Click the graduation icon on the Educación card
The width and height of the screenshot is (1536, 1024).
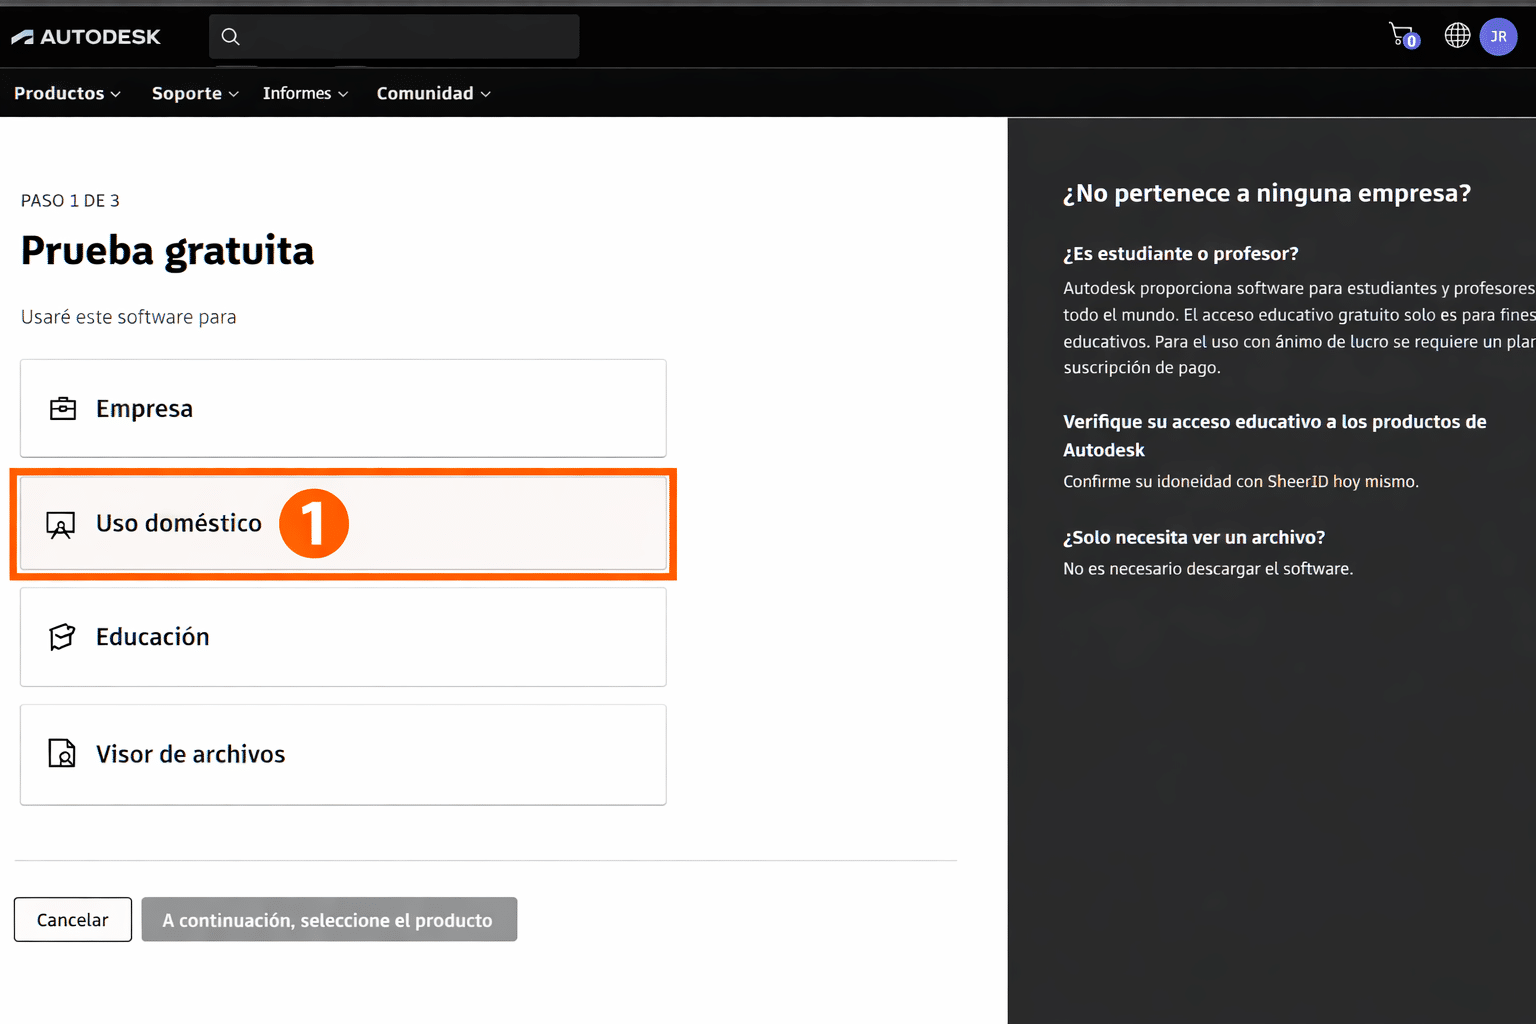61,637
